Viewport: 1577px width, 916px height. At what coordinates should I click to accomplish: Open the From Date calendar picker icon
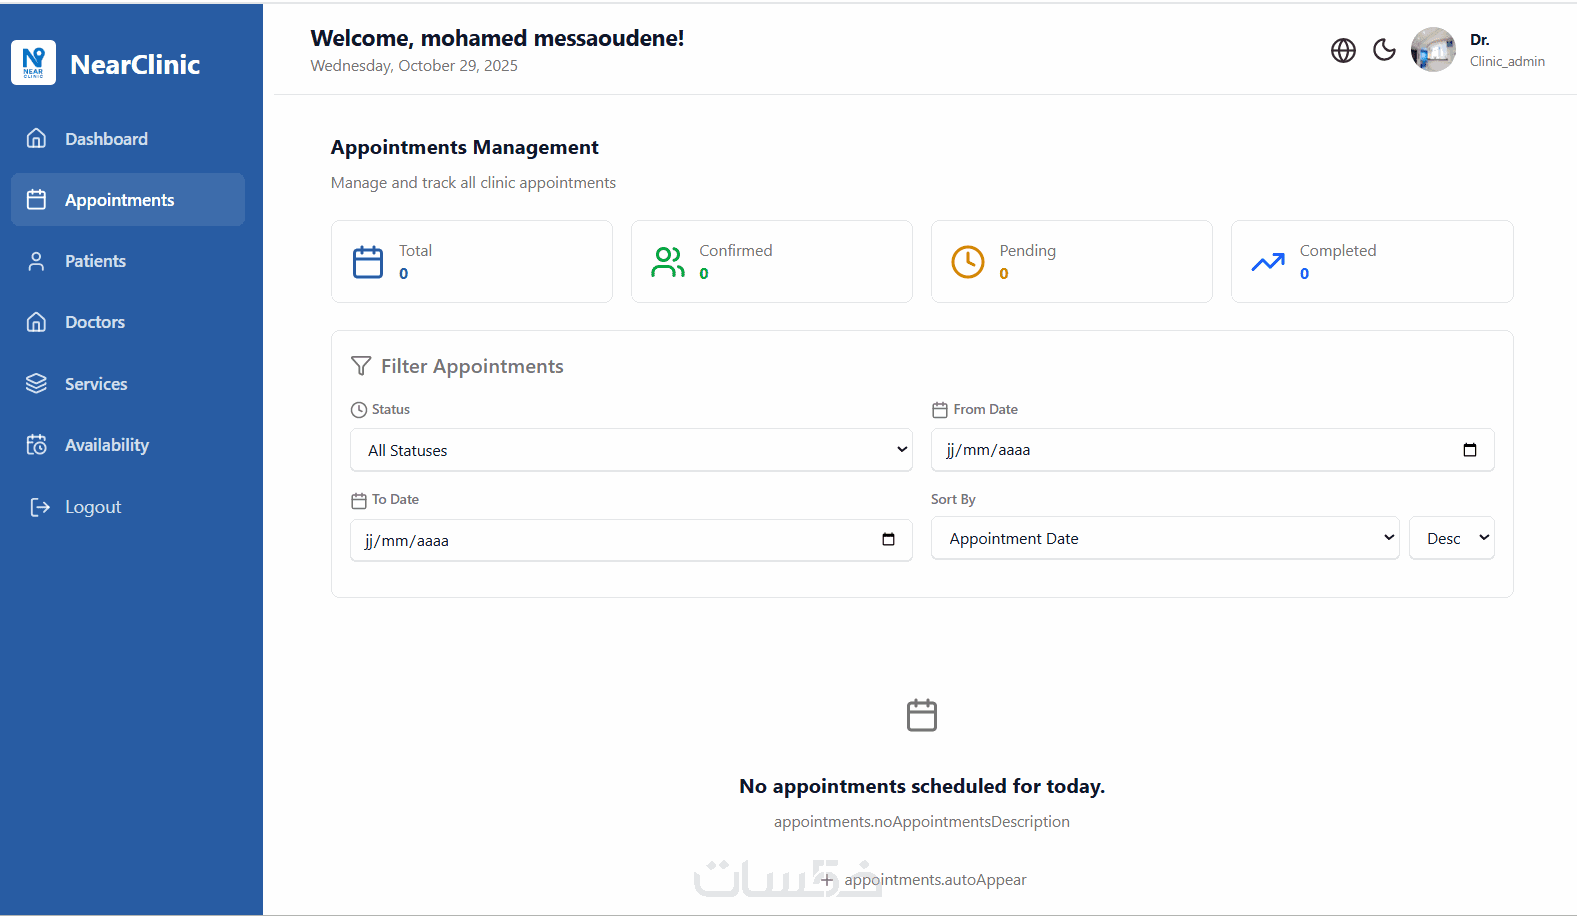[1470, 450]
